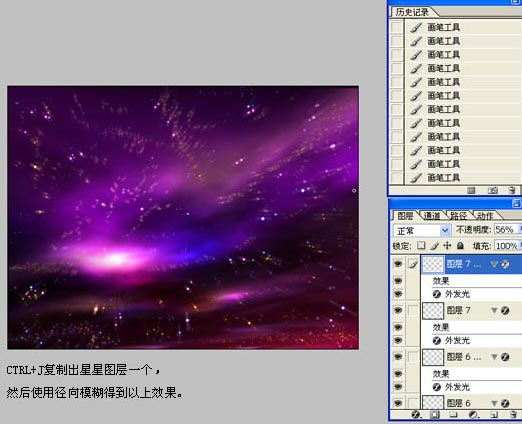Switch to the 路径 Paths tab

(458, 216)
